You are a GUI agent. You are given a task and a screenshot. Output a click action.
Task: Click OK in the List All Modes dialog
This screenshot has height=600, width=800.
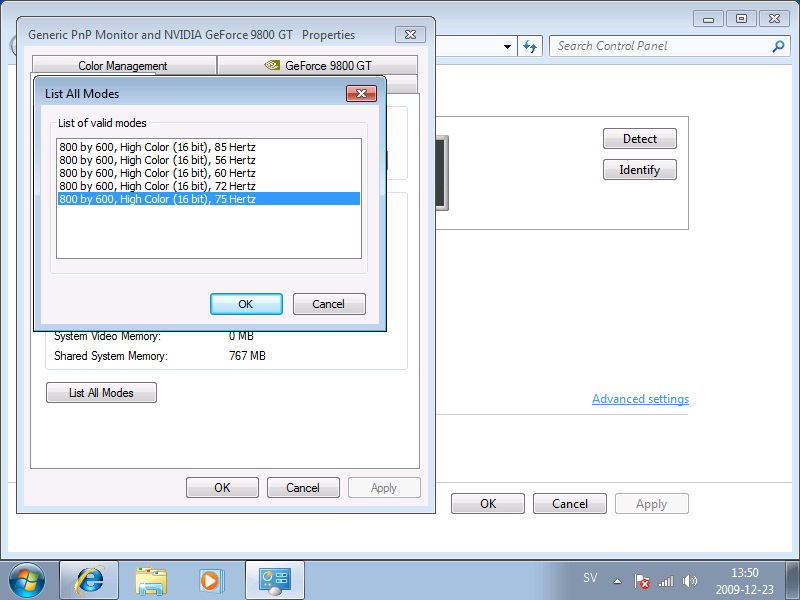click(x=246, y=304)
